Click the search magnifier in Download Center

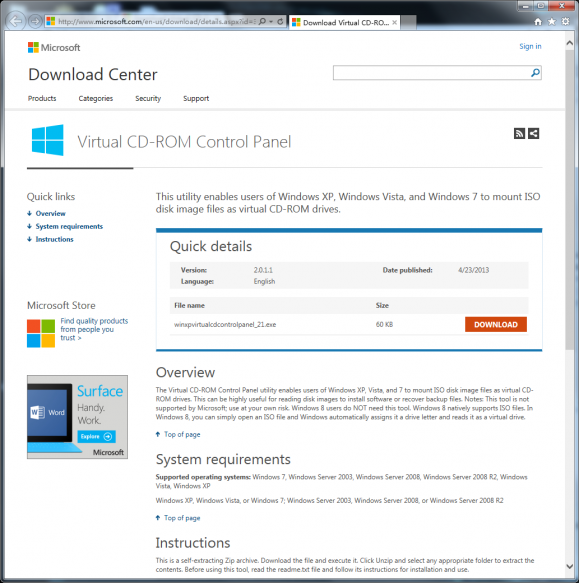tap(535, 73)
